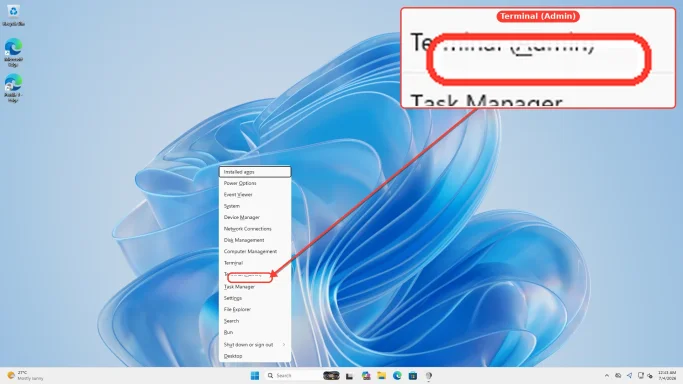
Task: Open the network tray icon
Action: pyautogui.click(x=640, y=376)
